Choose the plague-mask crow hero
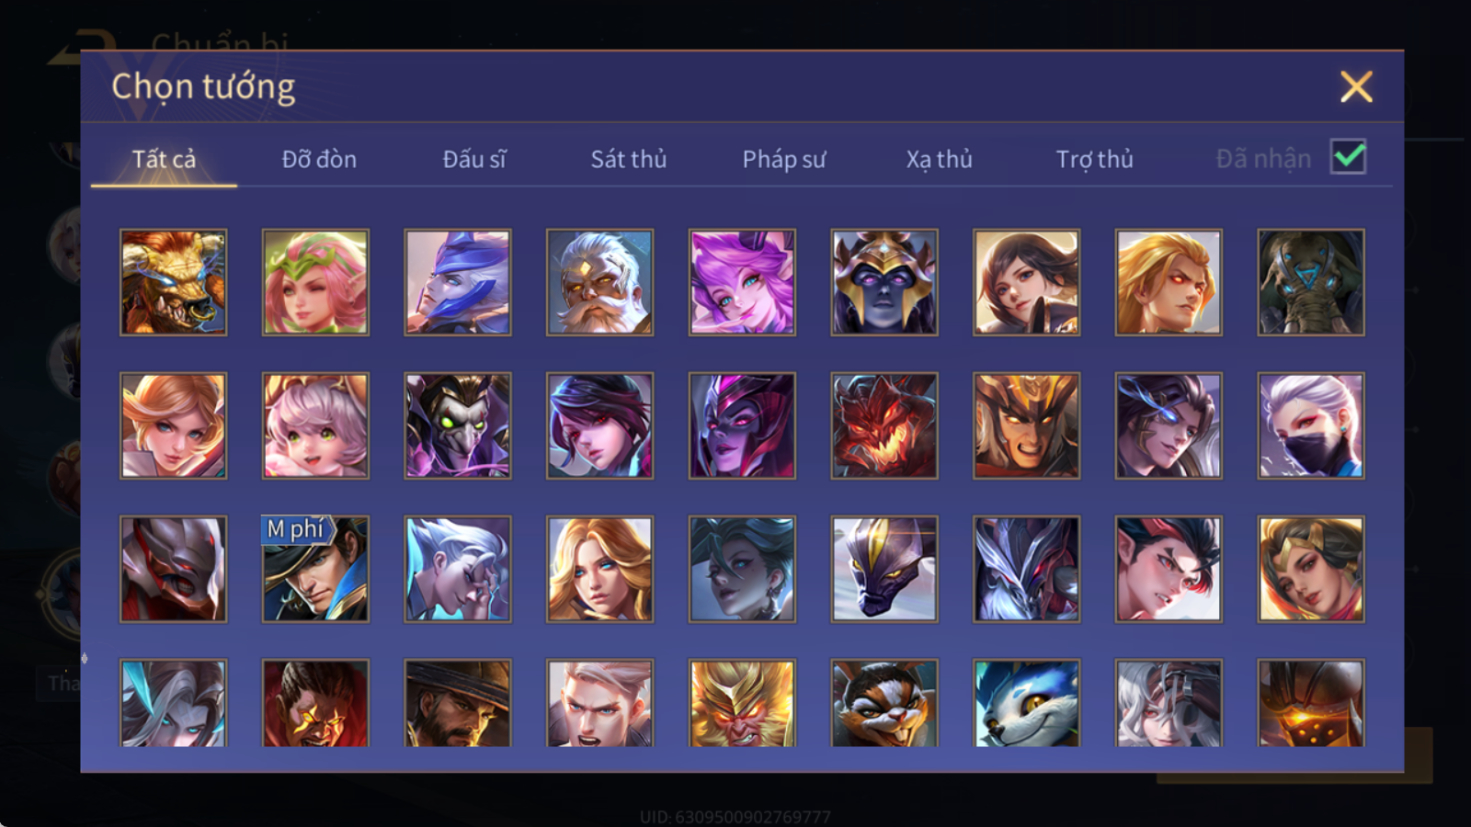The image size is (1471, 827). (458, 426)
